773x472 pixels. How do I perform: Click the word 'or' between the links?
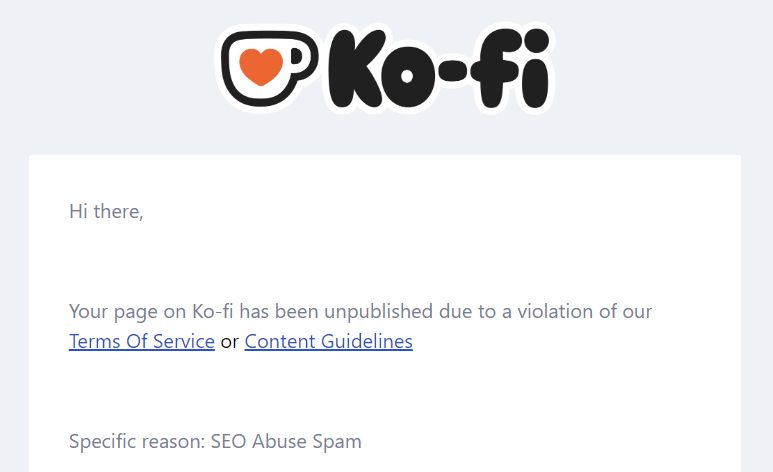pyautogui.click(x=230, y=342)
